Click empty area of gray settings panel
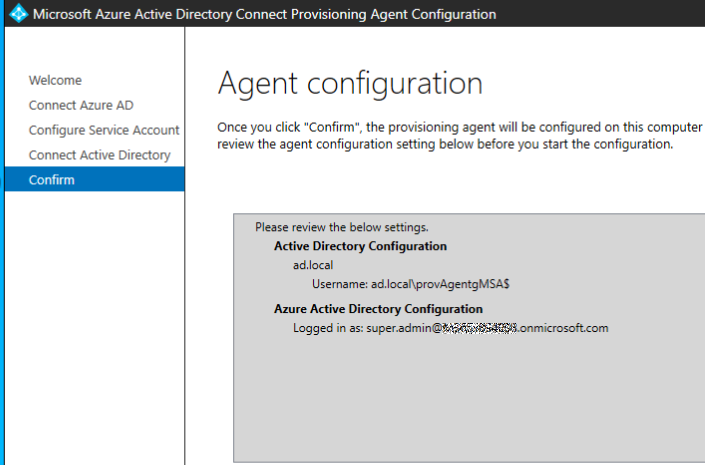This screenshot has width=705, height=465. (470, 400)
